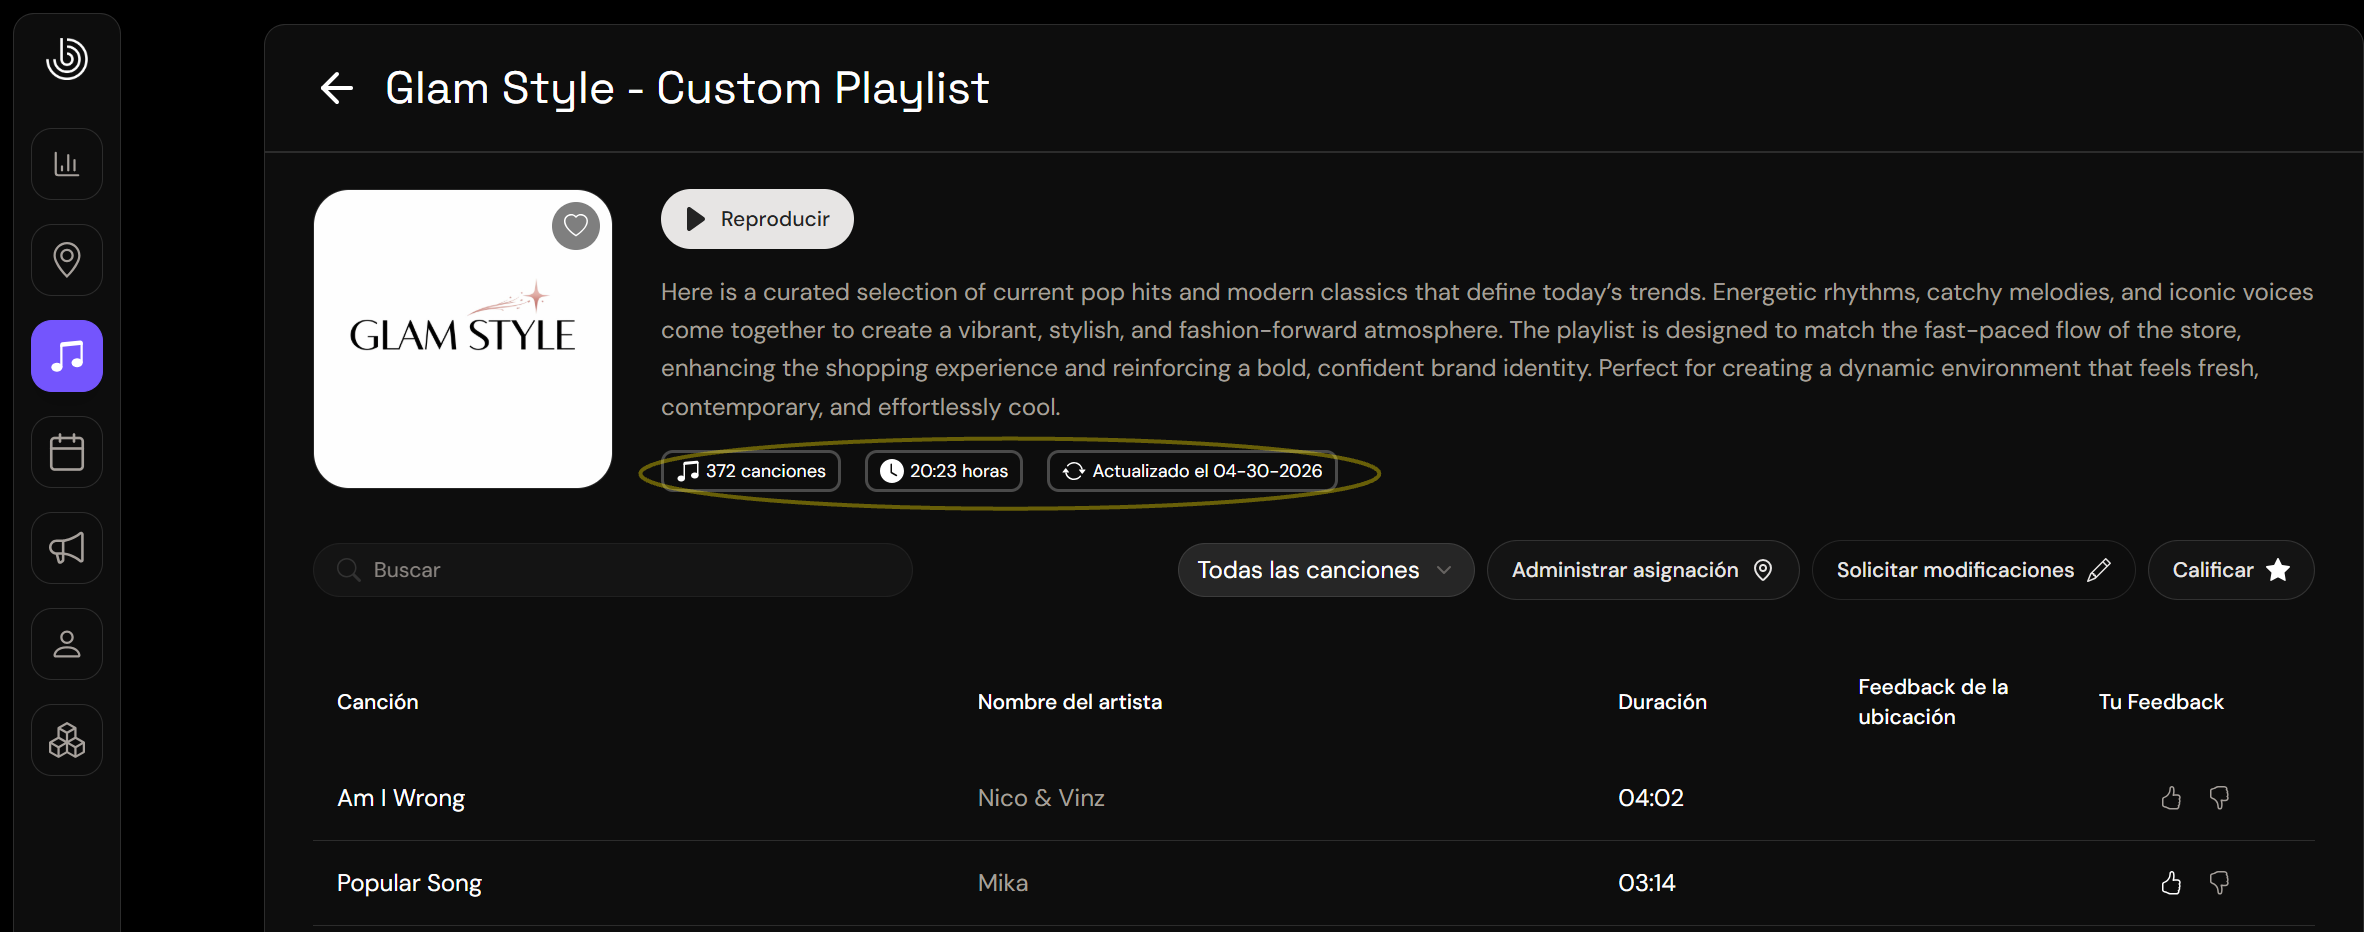Click the Reproducir play button
Screen dimensions: 2364x932
757,219
